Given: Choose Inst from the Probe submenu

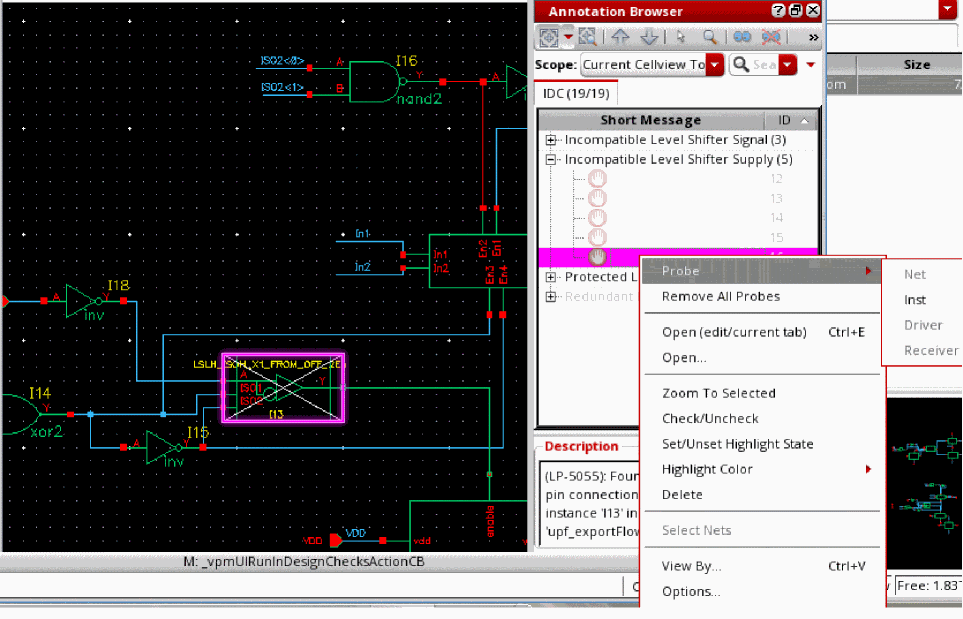Looking at the screenshot, I should 915,300.
